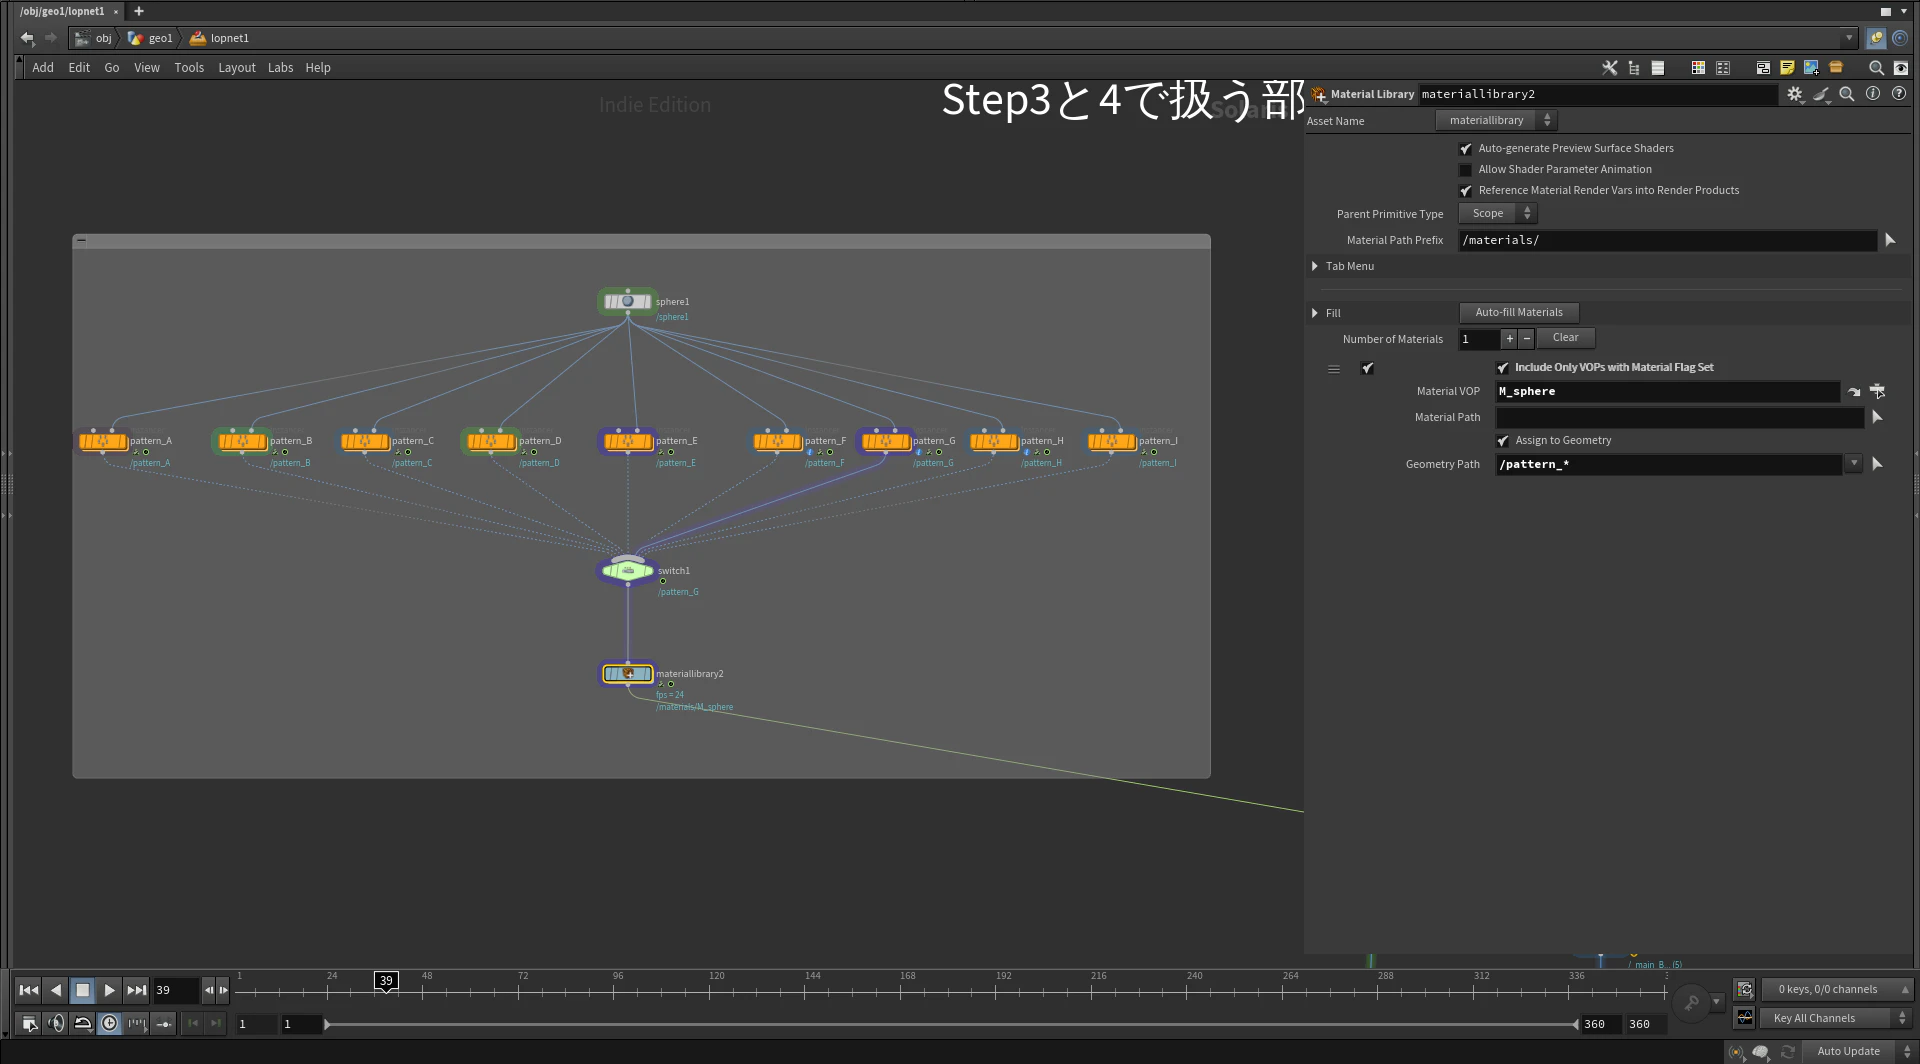Image resolution: width=1920 pixels, height=1064 pixels.
Task: Toggle Auto-generate Preview Surface Shaders
Action: pyautogui.click(x=1466, y=149)
